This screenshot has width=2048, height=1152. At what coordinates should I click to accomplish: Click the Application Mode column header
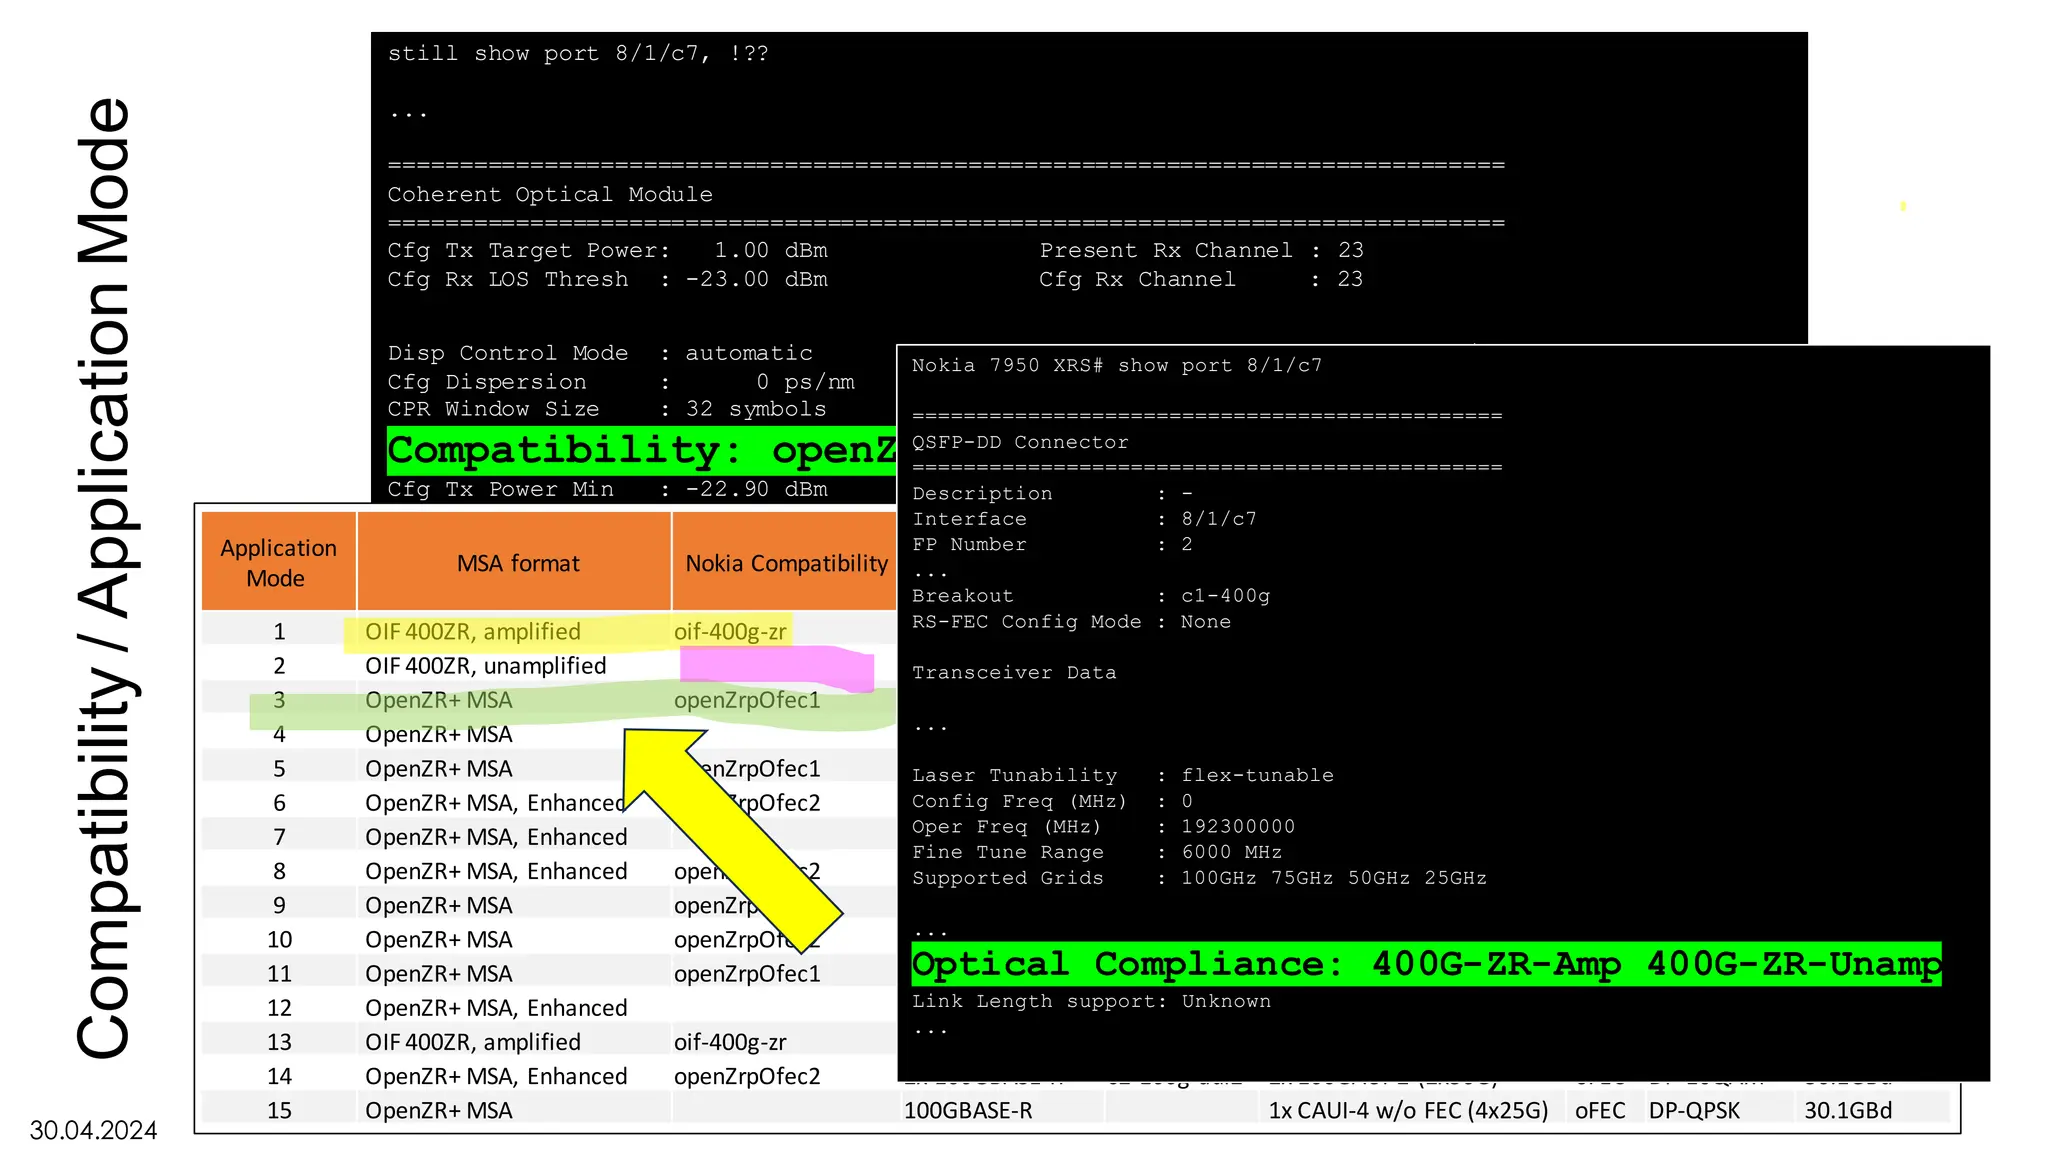278,562
